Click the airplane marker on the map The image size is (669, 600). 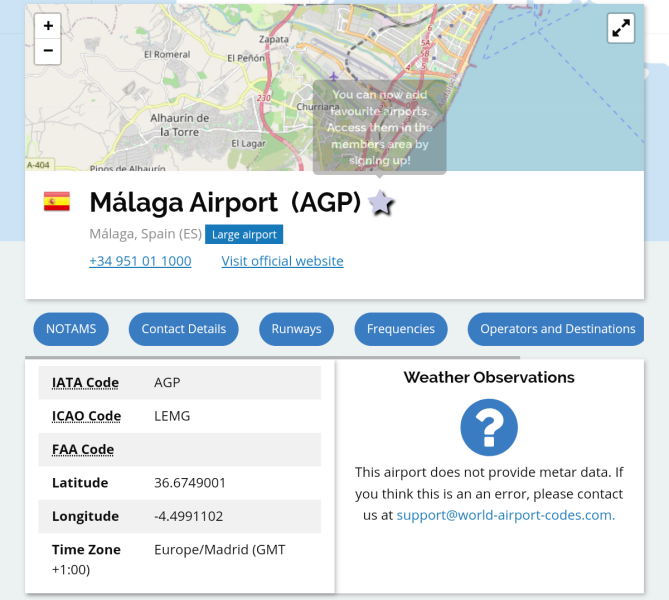coord(333,76)
